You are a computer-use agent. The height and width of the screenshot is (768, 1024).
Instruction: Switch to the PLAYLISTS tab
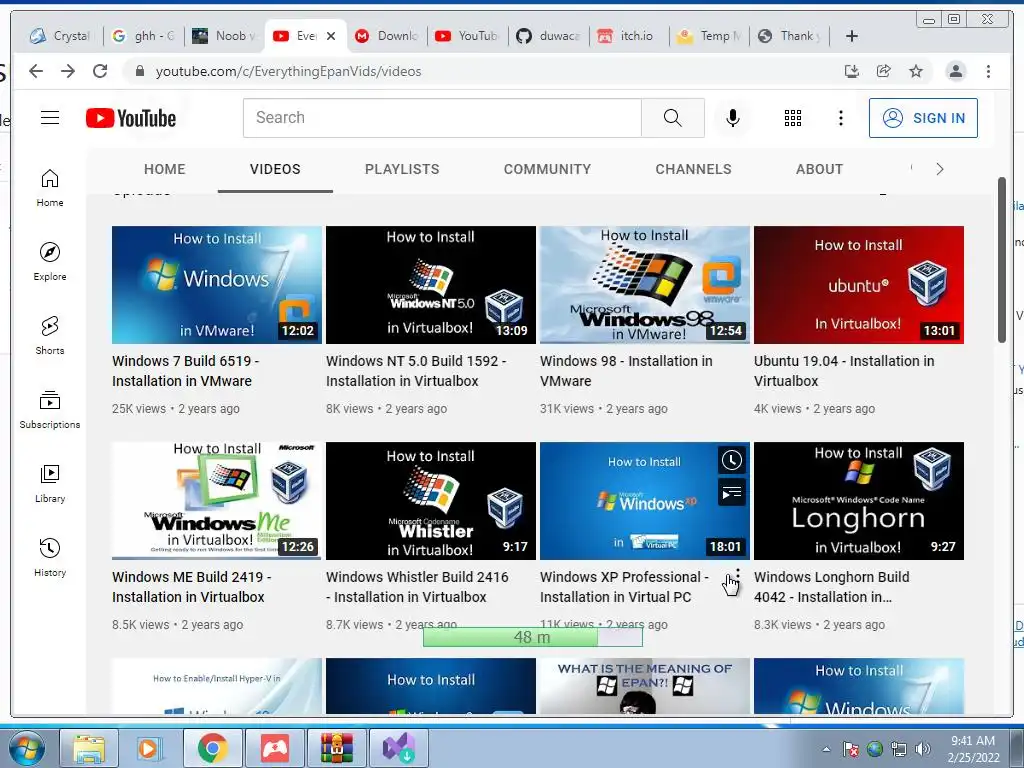point(402,169)
